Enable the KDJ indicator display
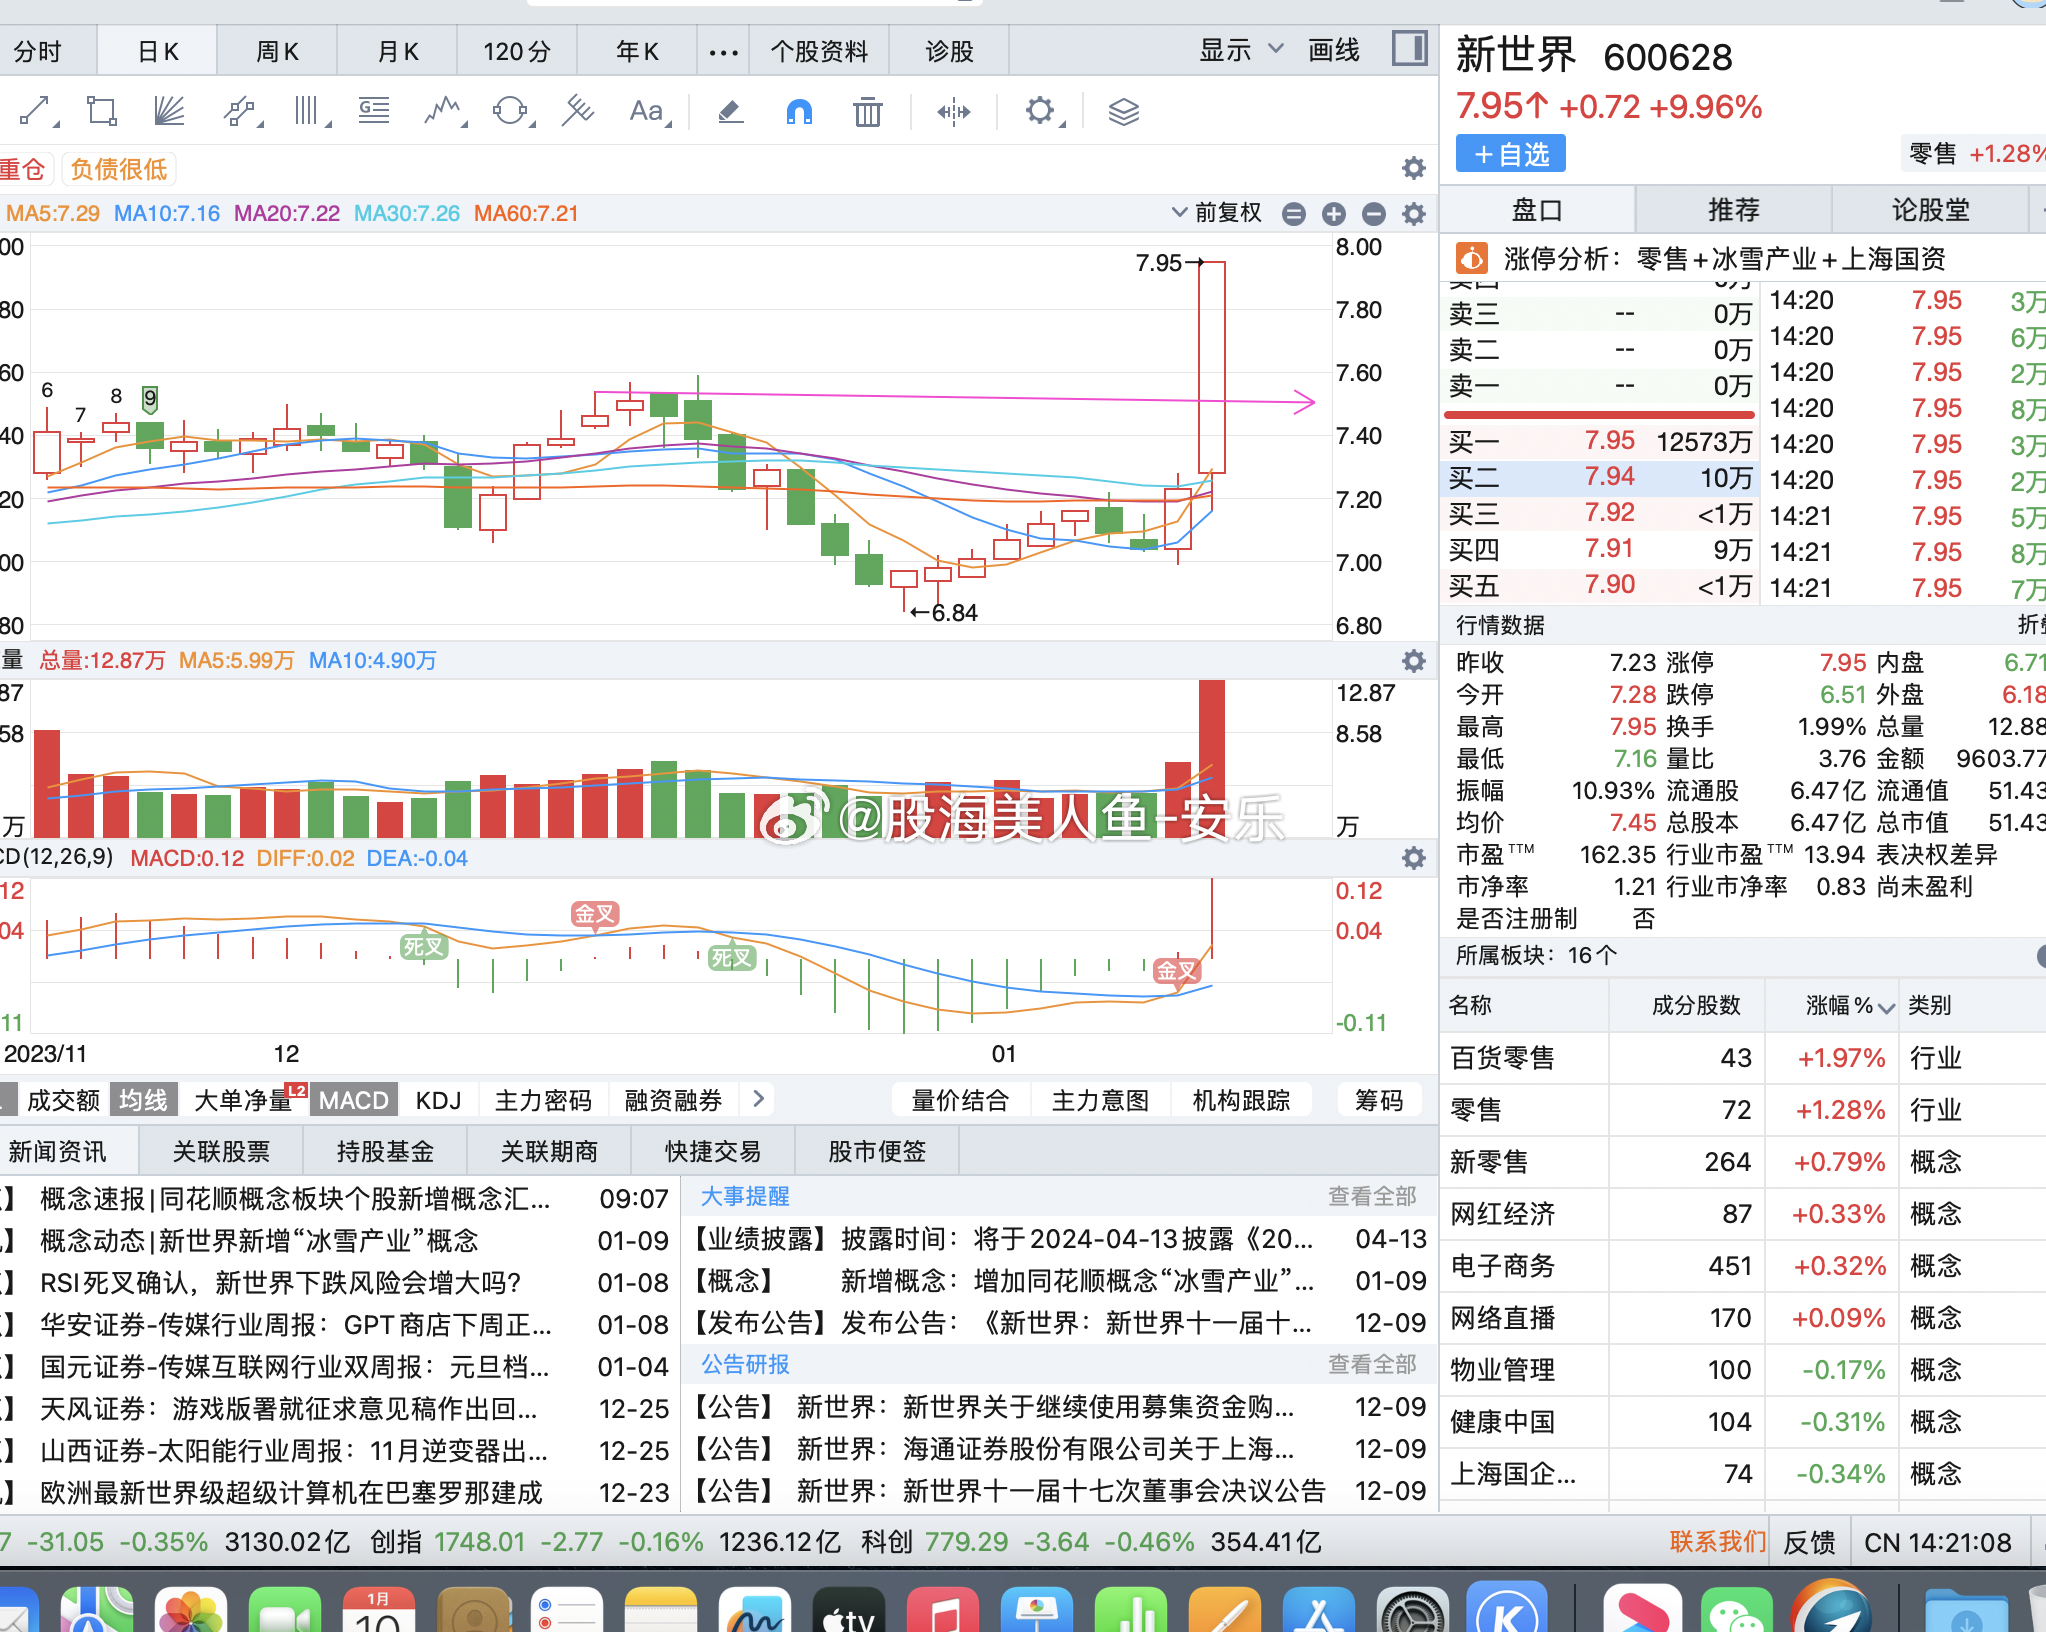This screenshot has width=2046, height=1632. [438, 1099]
